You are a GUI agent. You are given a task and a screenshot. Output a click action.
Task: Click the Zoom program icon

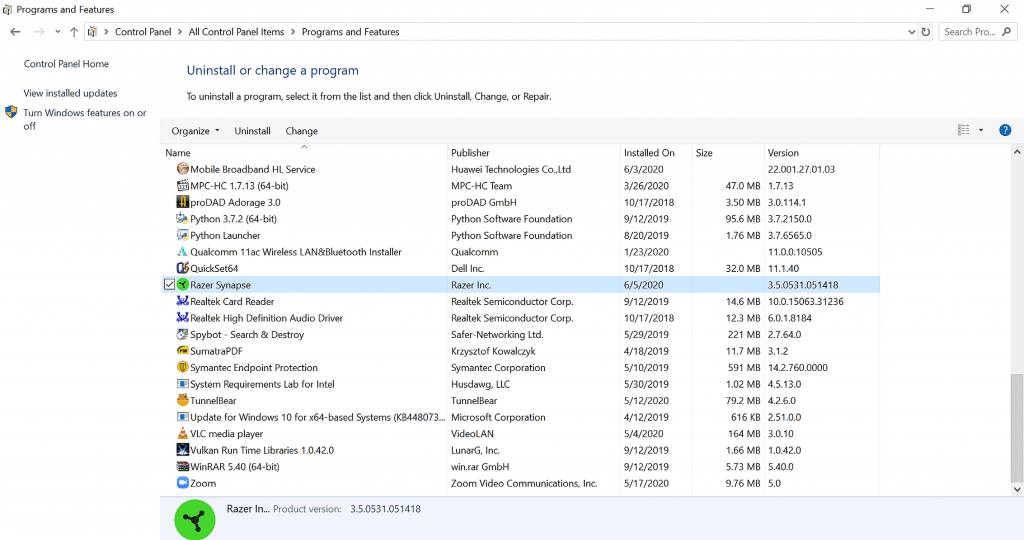click(183, 483)
